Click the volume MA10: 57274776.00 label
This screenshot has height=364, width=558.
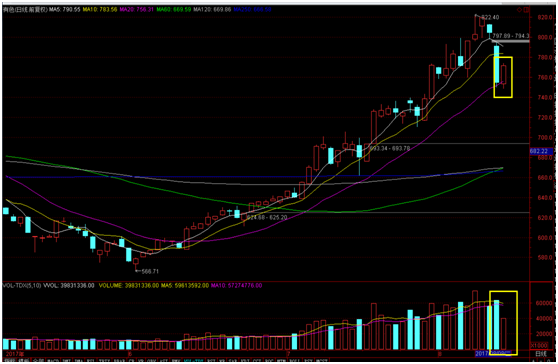[x=236, y=286]
